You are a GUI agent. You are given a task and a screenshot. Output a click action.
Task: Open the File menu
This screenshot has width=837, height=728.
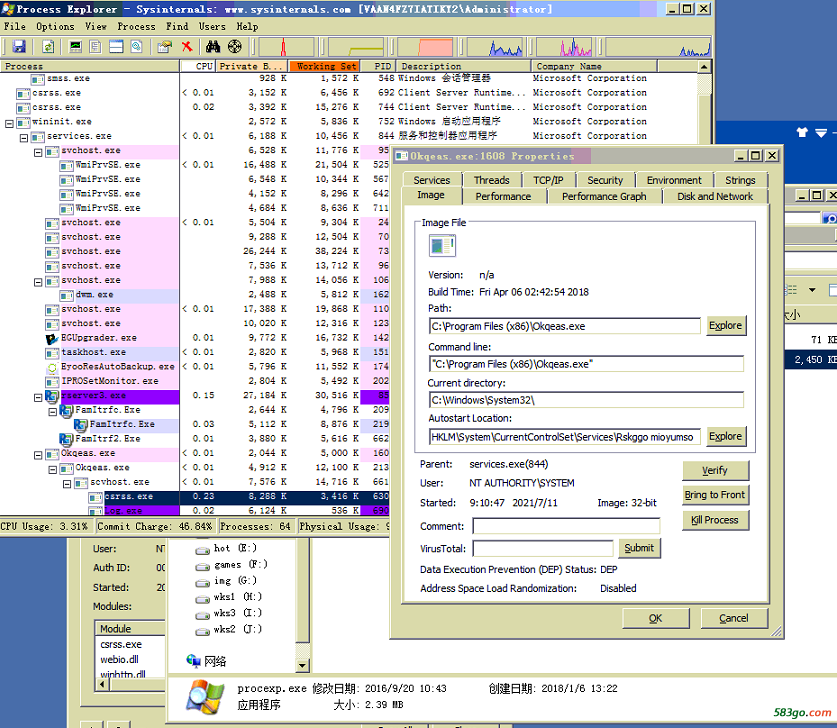tap(15, 27)
